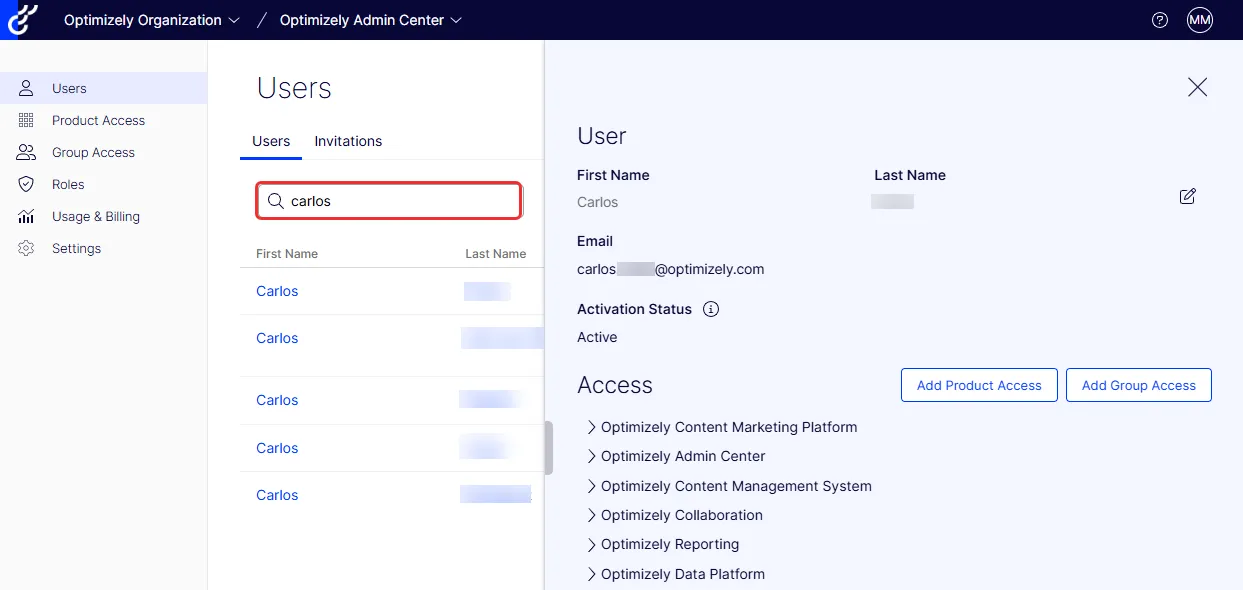Click the Settings gear icon
Viewport: 1243px width, 590px height.
(x=27, y=248)
